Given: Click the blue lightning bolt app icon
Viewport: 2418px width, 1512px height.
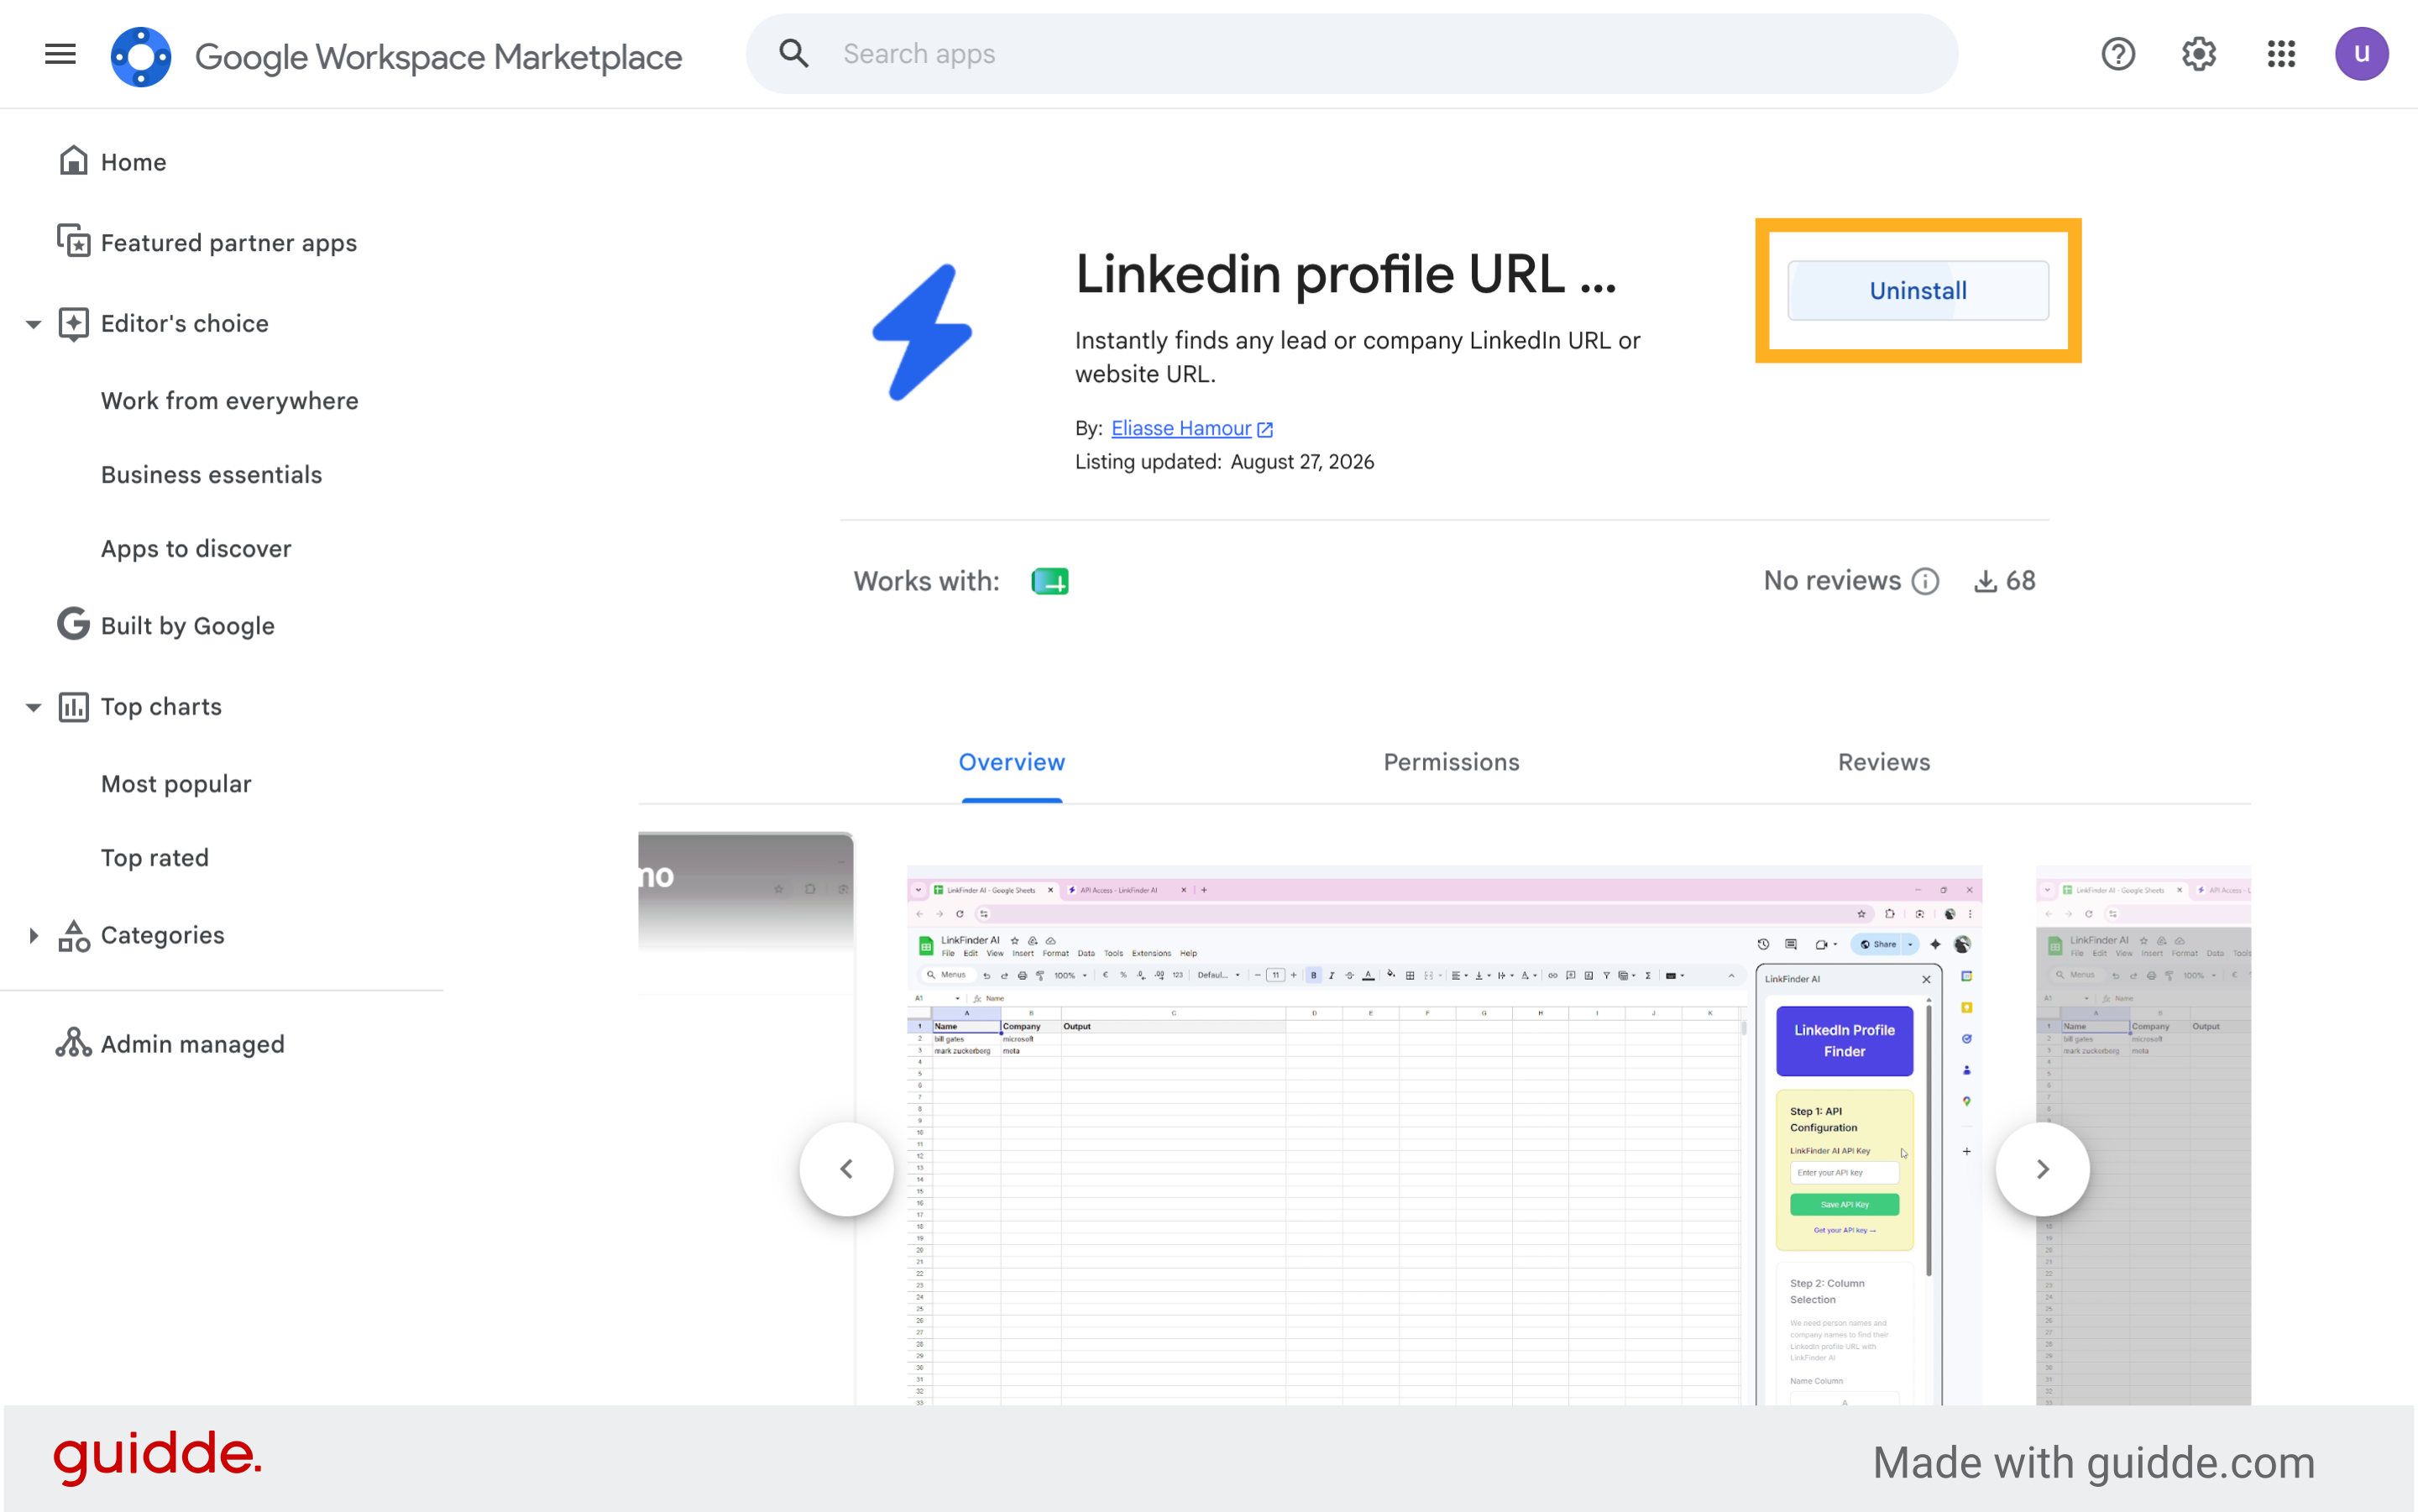Looking at the screenshot, I should 922,332.
